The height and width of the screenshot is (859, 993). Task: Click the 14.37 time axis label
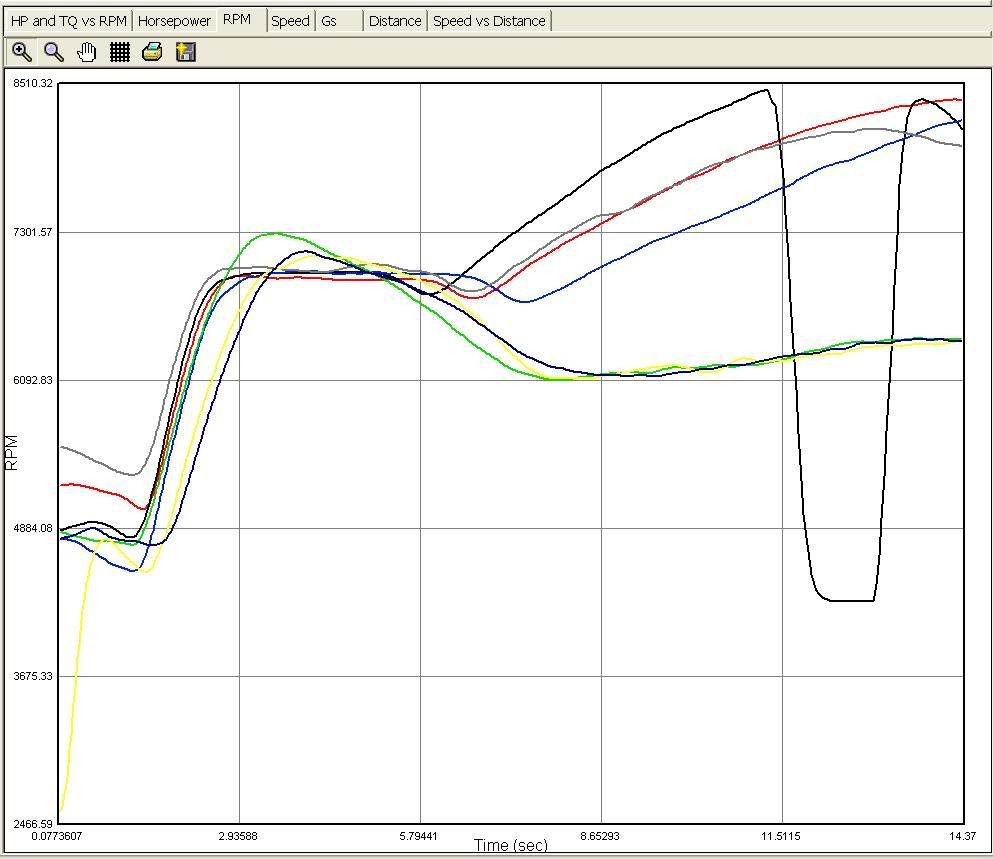pos(963,836)
